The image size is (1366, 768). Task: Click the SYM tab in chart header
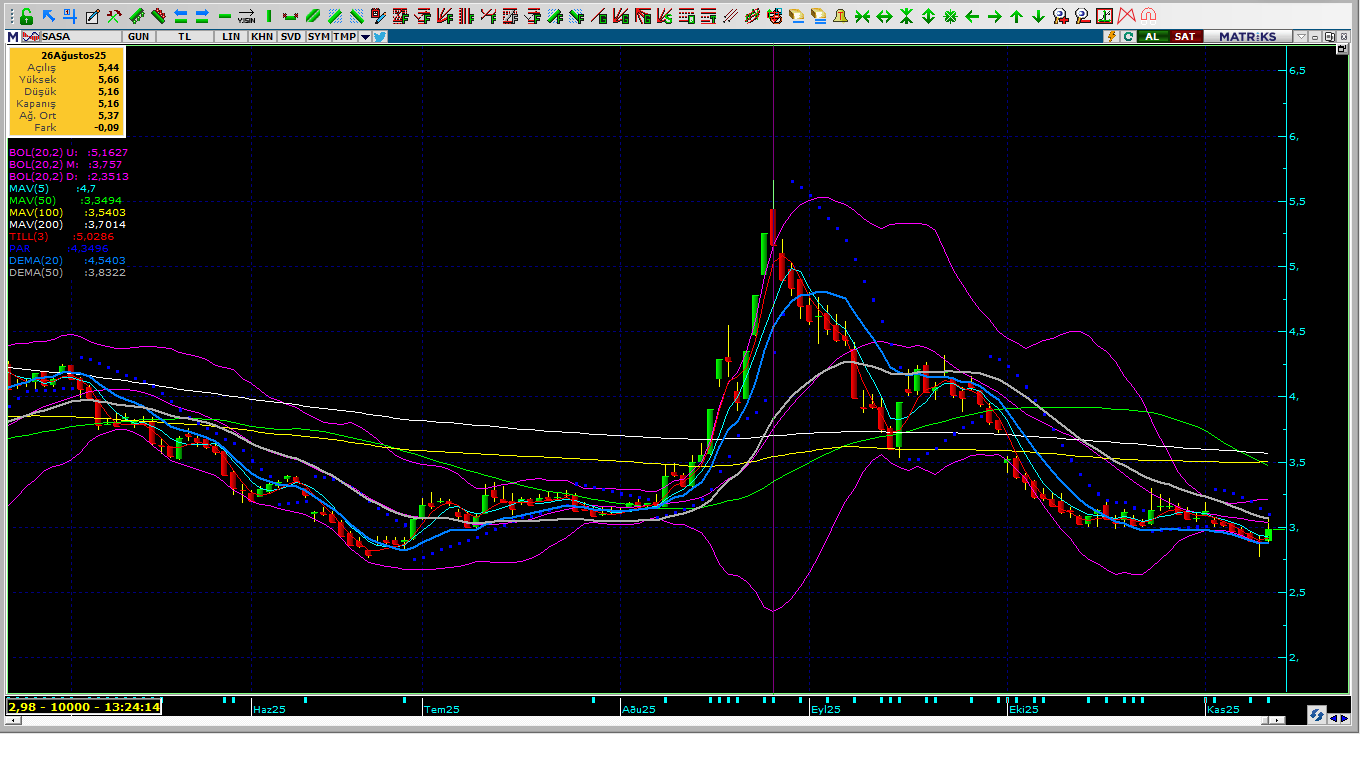(x=318, y=37)
